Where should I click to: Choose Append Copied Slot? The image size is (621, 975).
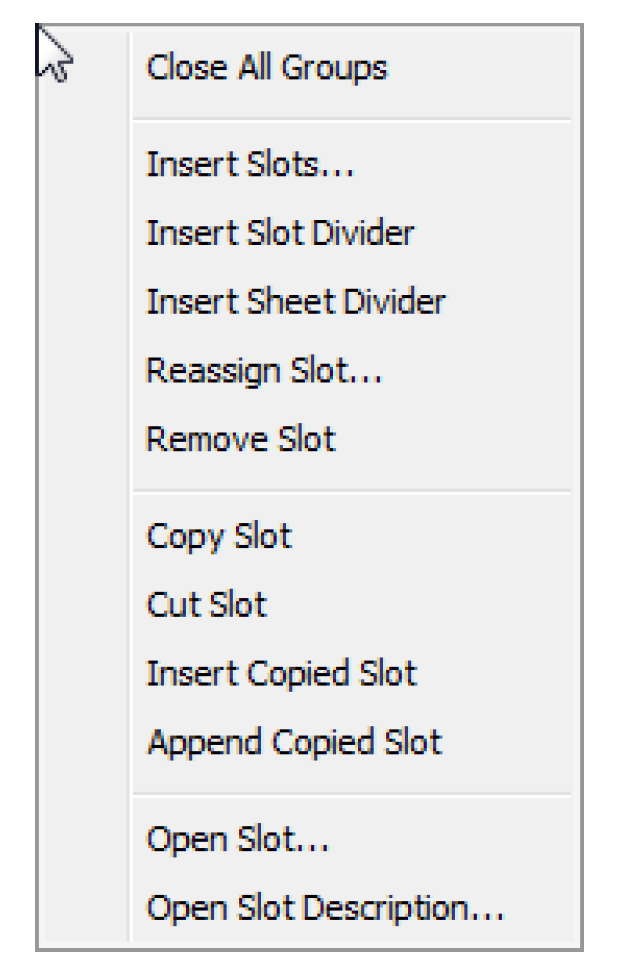(x=309, y=742)
